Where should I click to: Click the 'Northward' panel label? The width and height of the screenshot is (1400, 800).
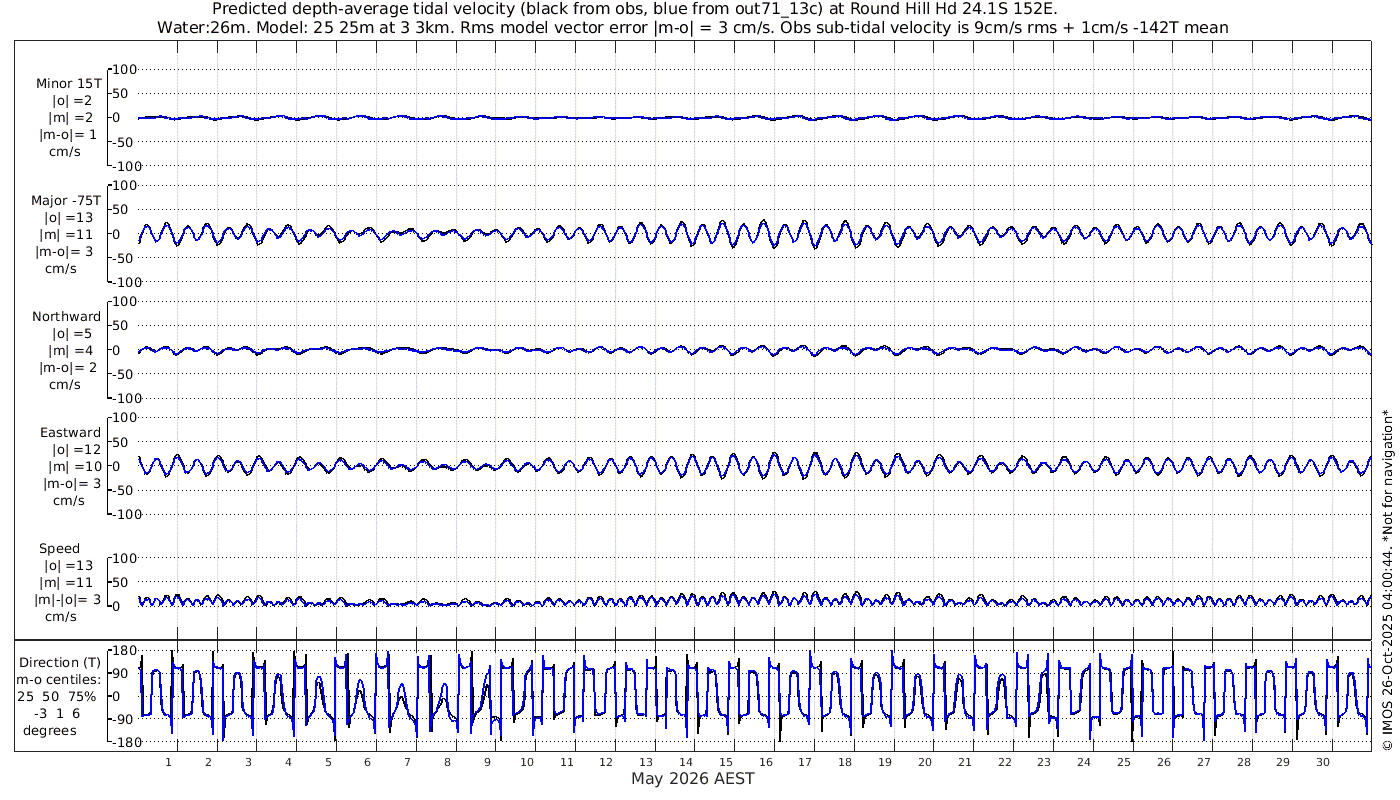[67, 316]
